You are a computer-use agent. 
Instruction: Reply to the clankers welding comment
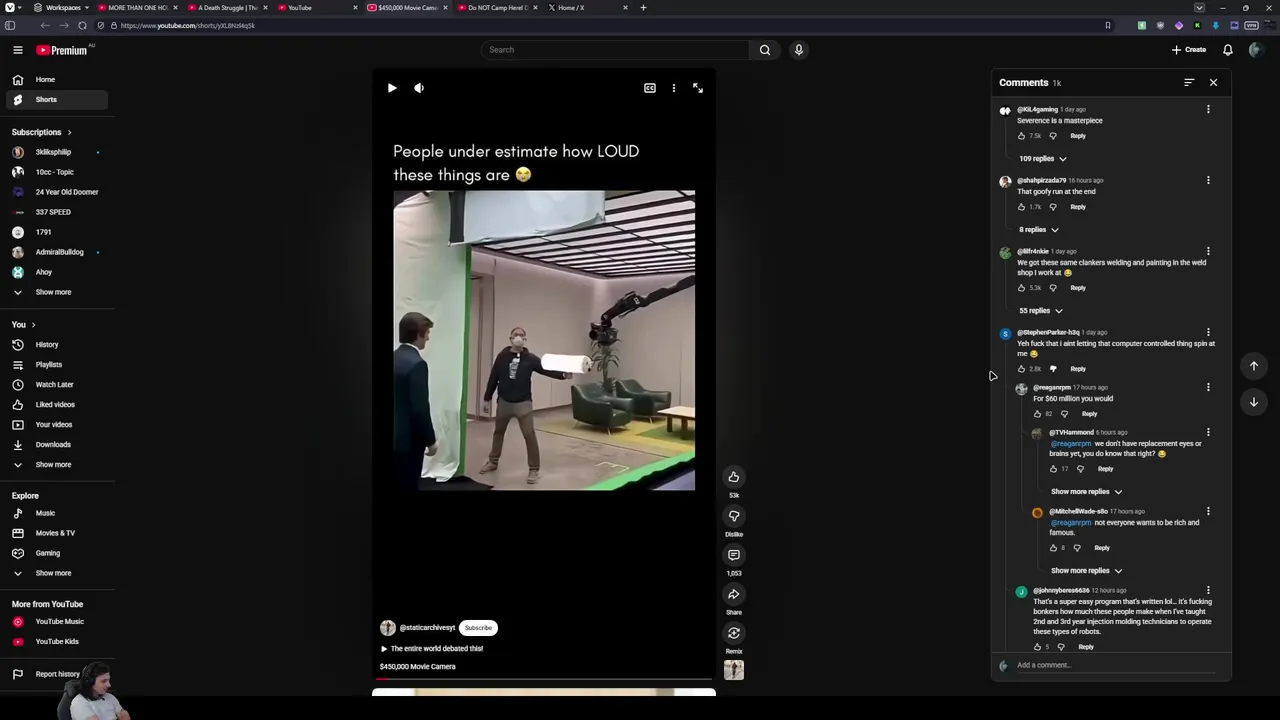click(1078, 288)
